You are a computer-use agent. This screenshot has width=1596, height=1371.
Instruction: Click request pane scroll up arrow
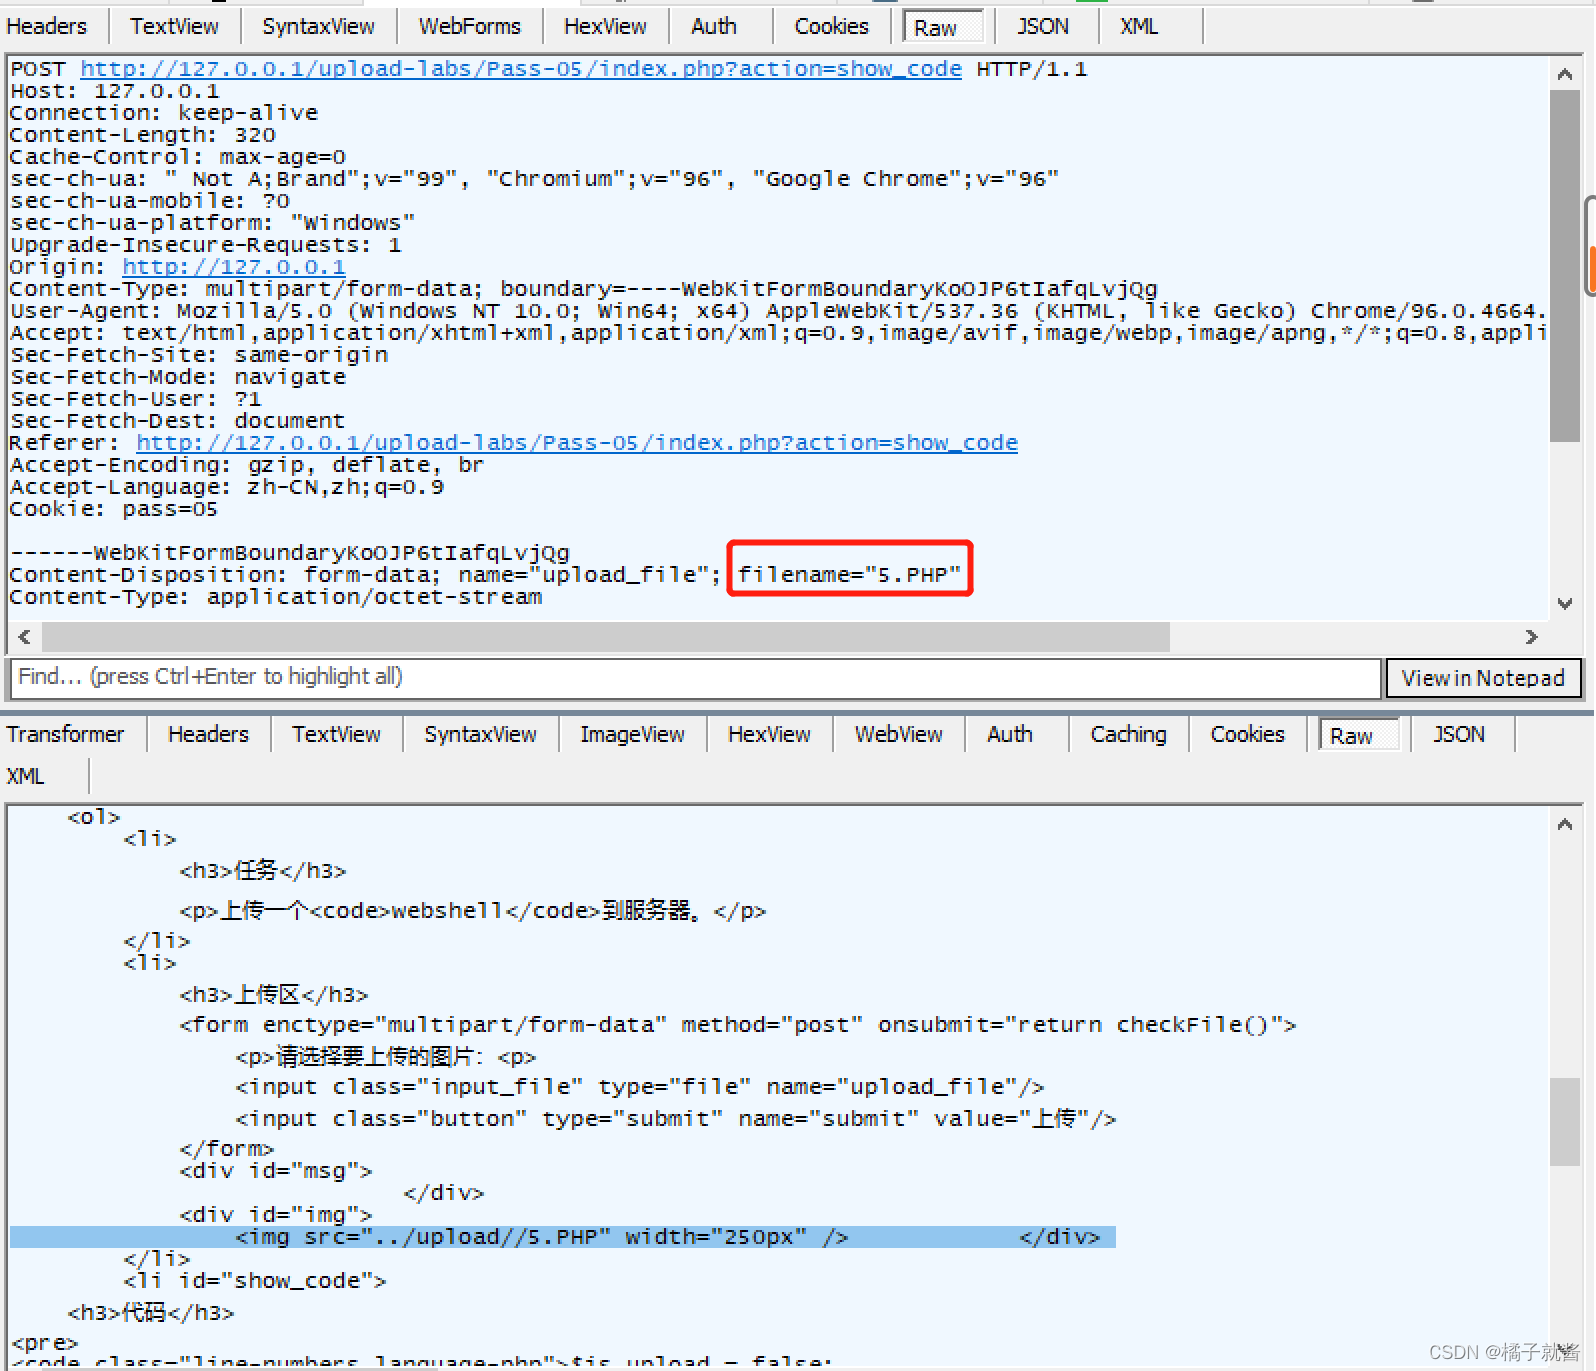[x=1565, y=74]
